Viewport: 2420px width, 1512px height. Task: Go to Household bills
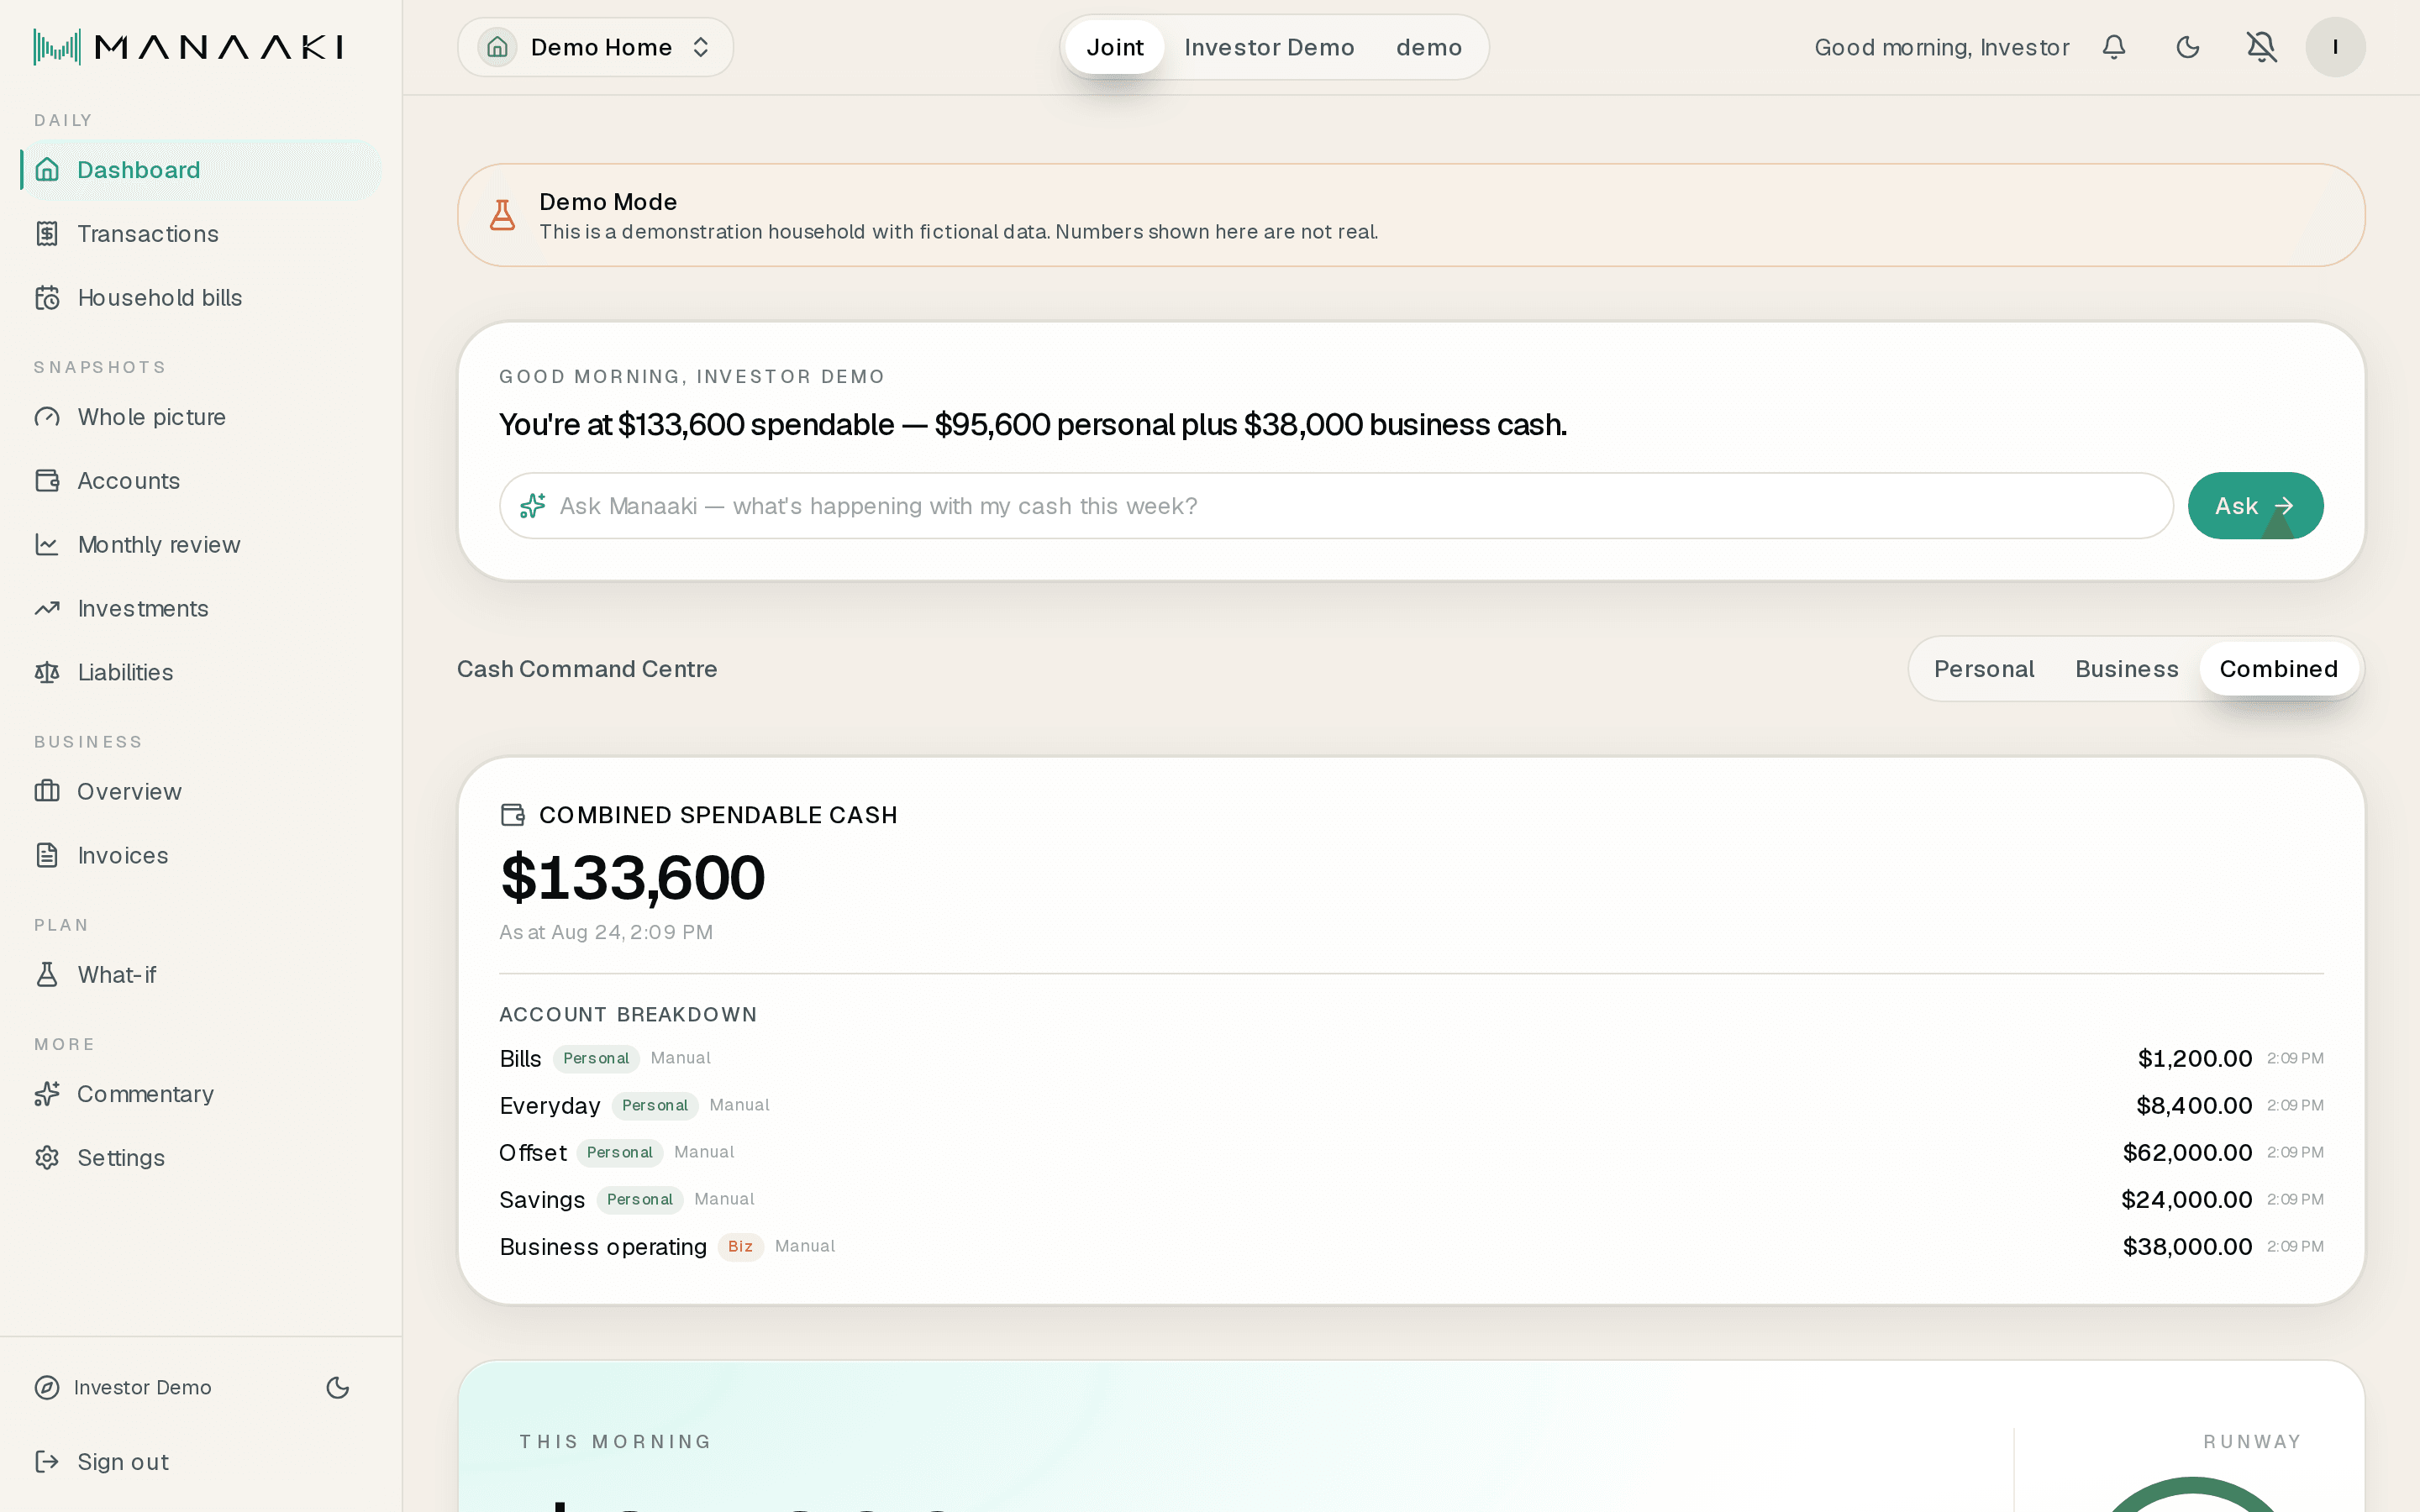point(200,298)
